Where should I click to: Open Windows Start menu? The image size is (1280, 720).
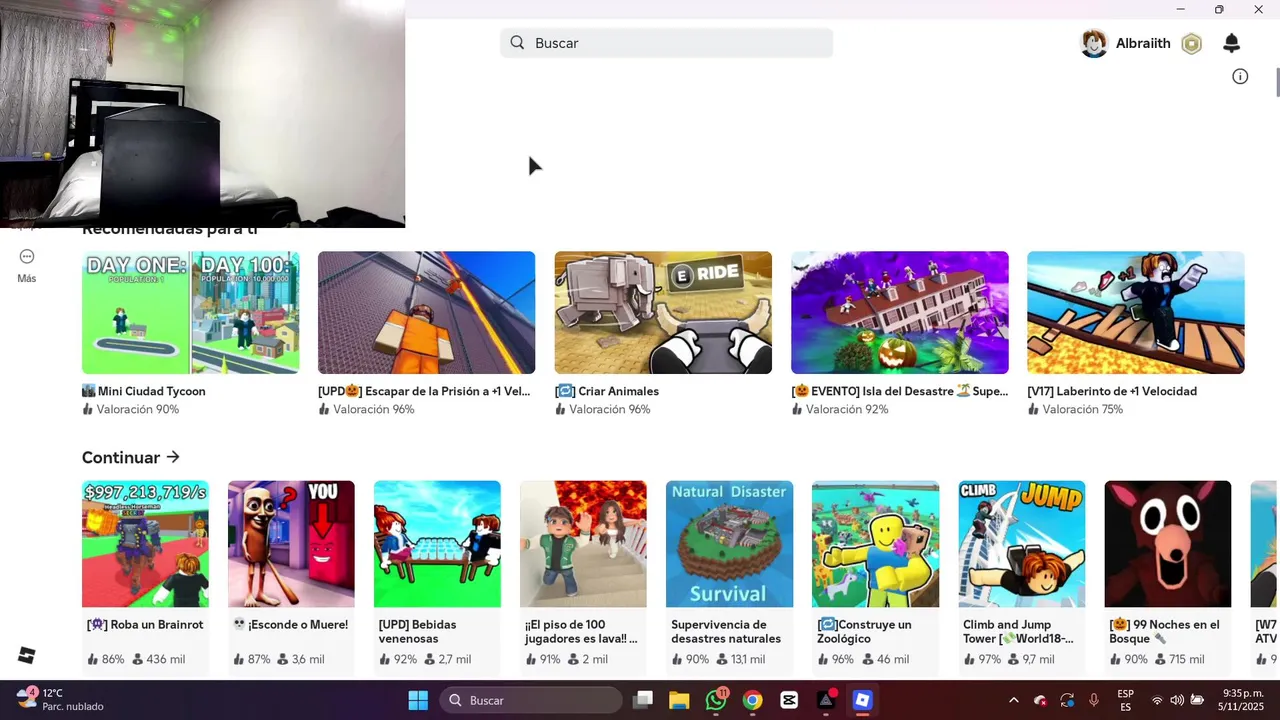coord(418,700)
